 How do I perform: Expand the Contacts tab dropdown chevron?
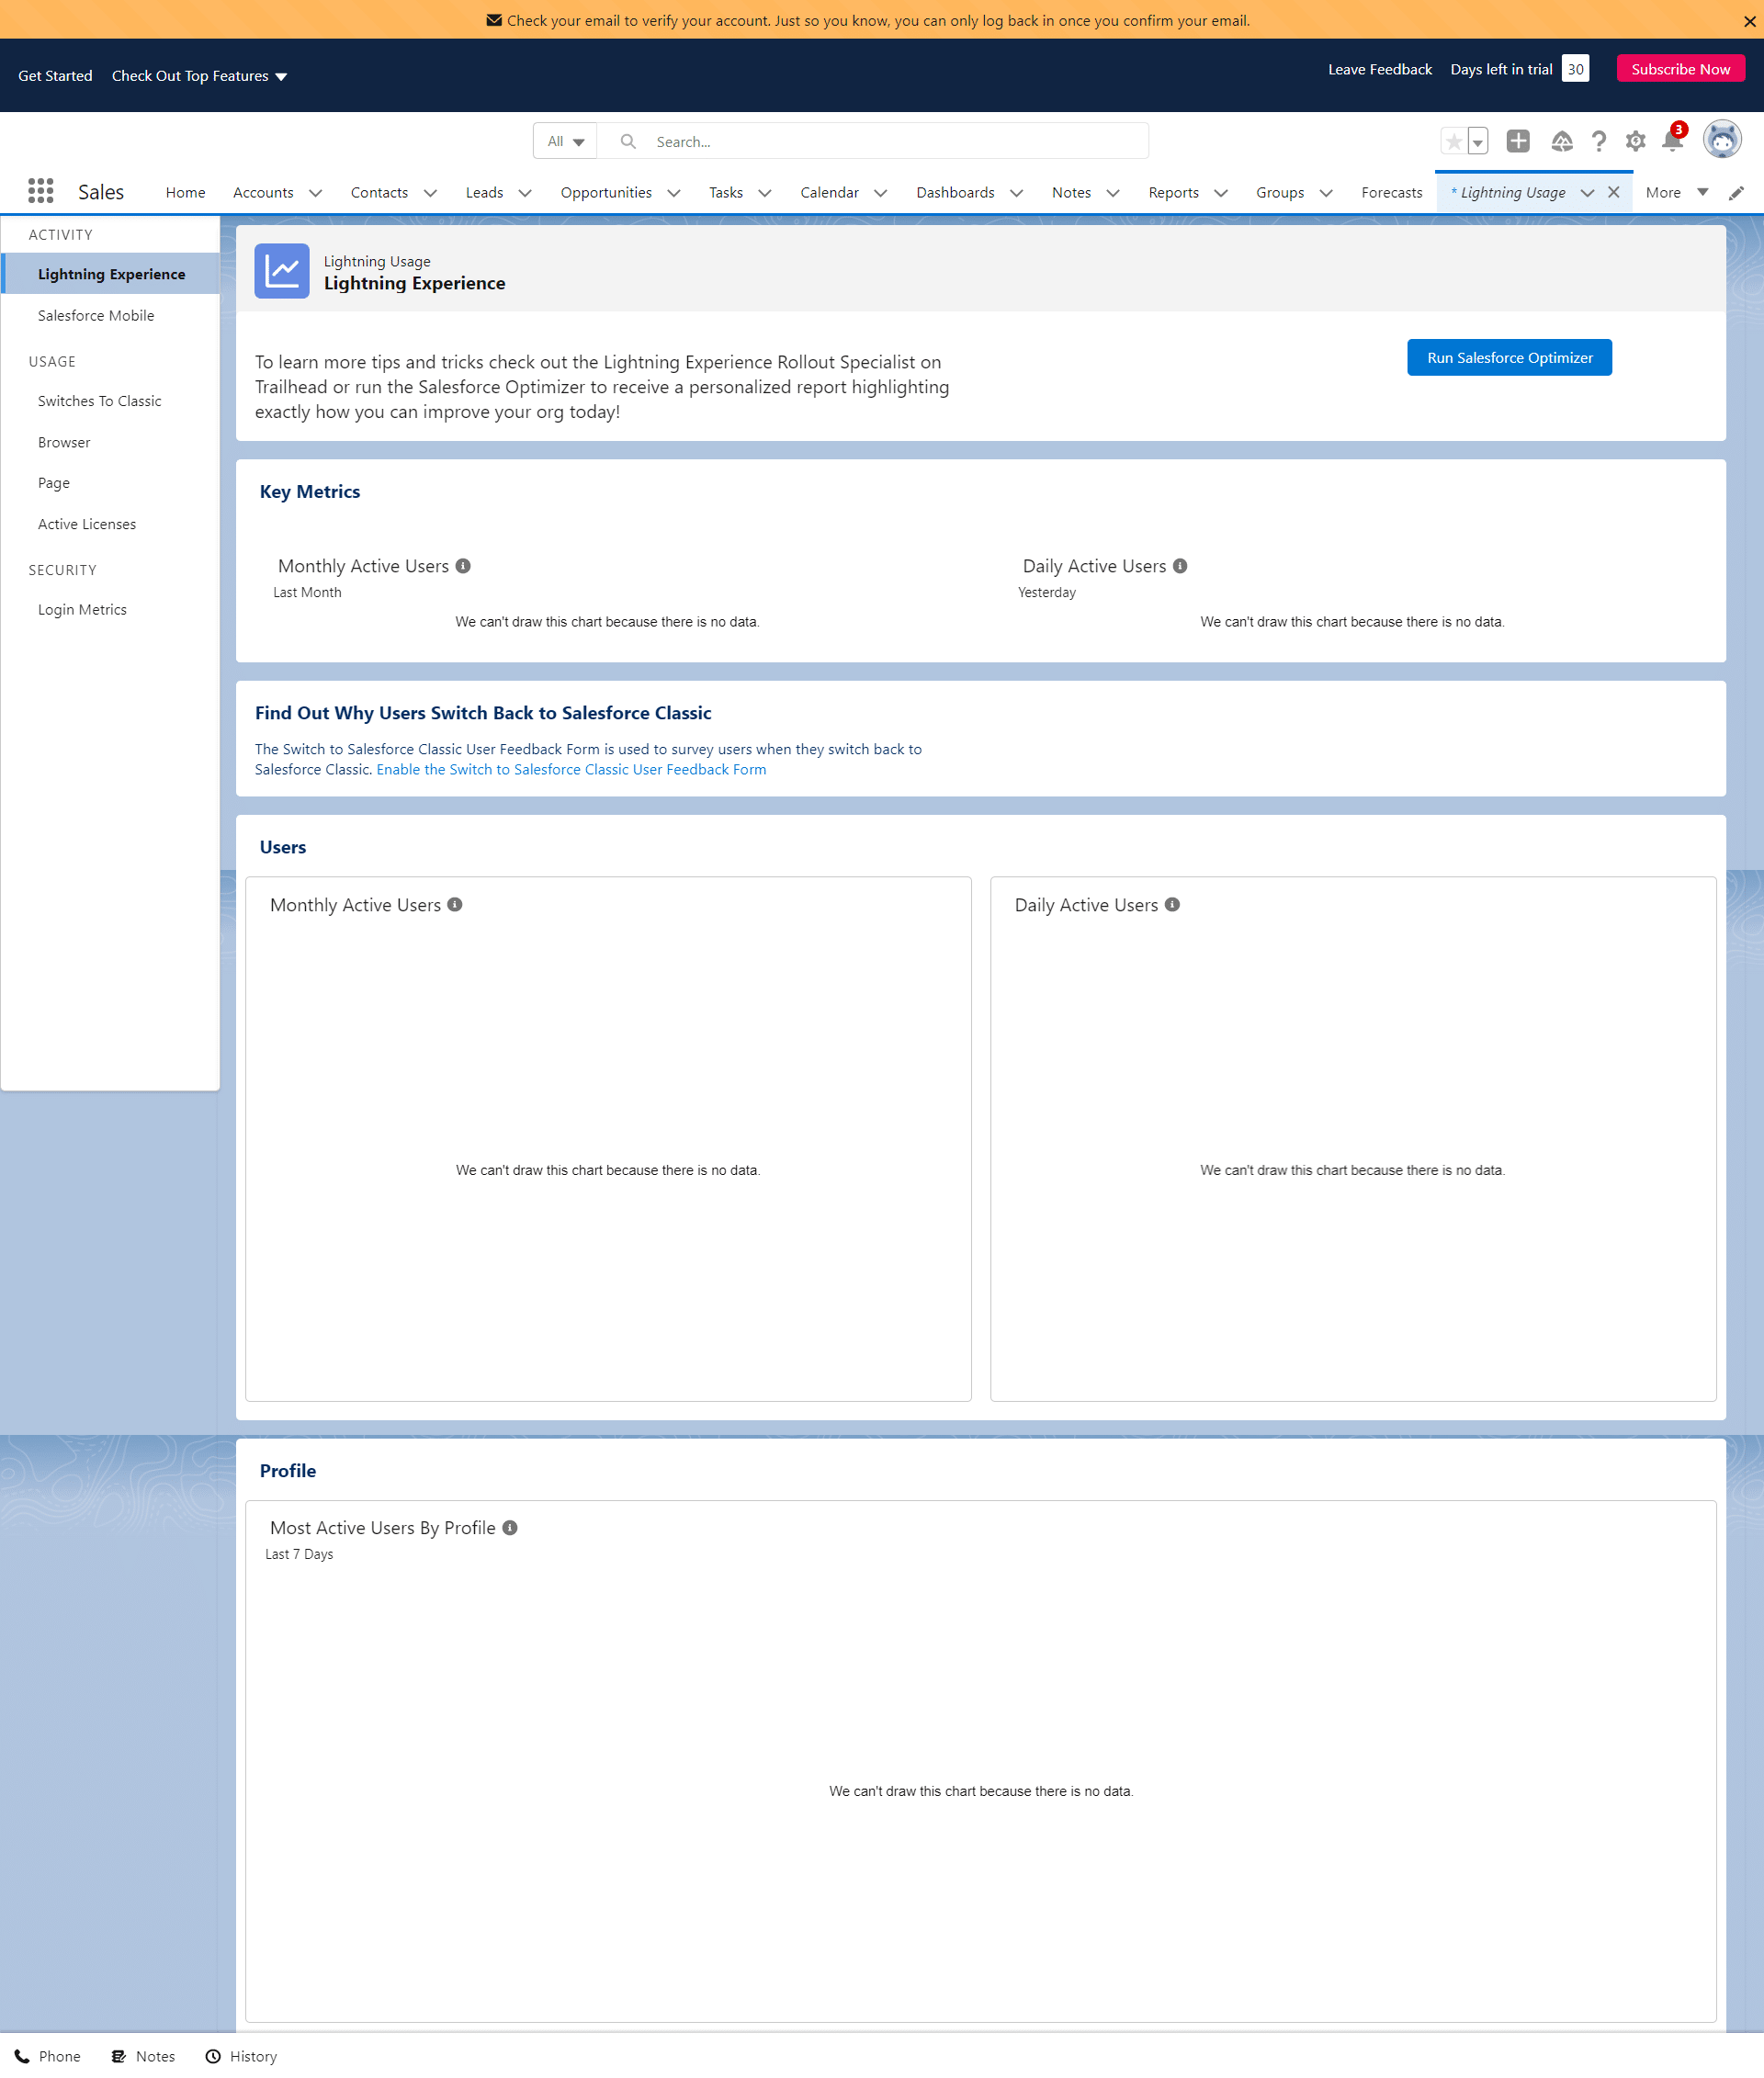coord(430,193)
